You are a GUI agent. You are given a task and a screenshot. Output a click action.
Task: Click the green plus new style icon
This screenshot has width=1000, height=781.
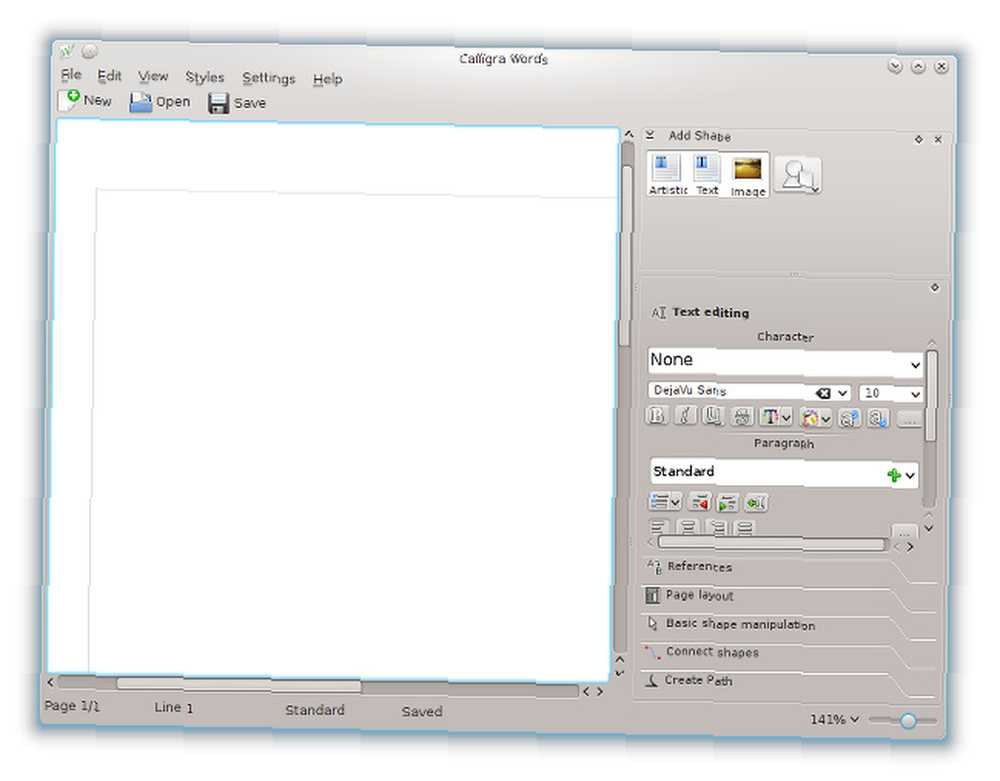[893, 475]
